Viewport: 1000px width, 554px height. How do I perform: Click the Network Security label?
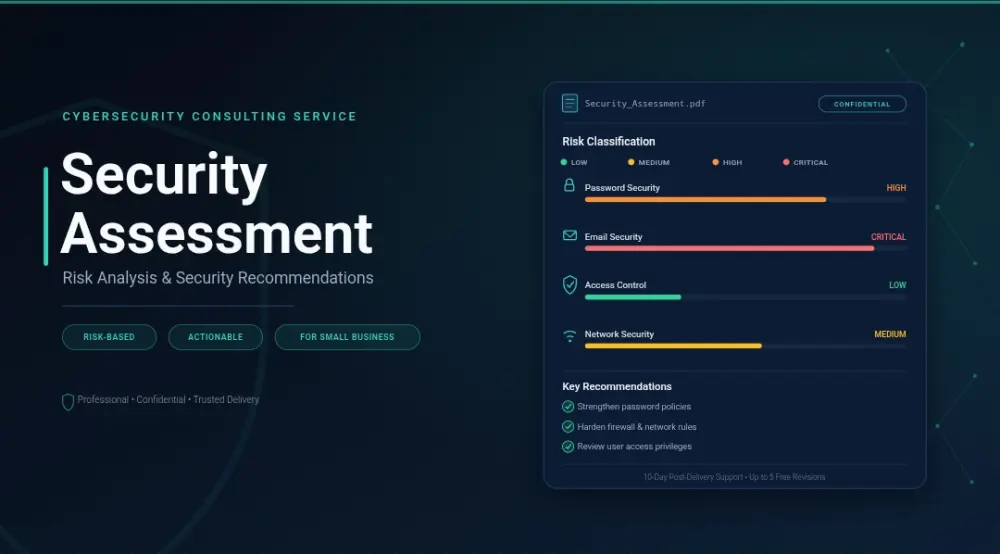click(619, 334)
